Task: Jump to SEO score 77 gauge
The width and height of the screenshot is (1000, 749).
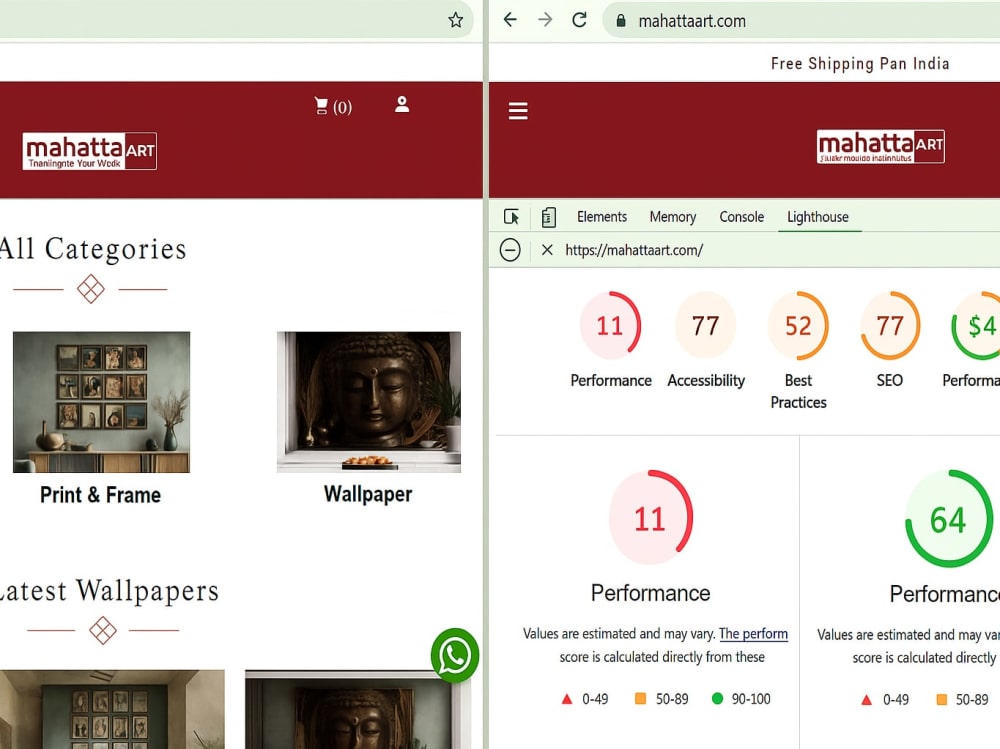Action: pos(890,324)
